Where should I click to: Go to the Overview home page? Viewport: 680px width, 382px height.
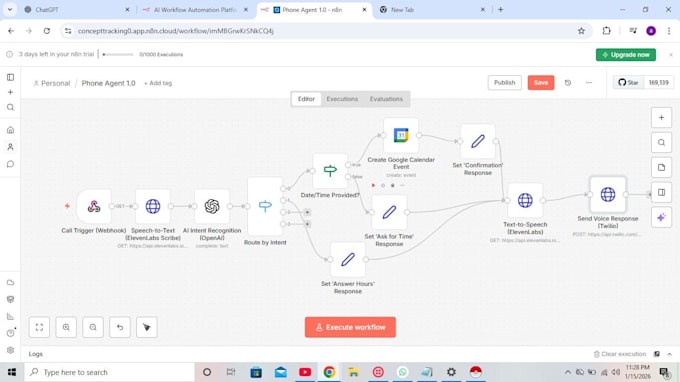point(10,130)
